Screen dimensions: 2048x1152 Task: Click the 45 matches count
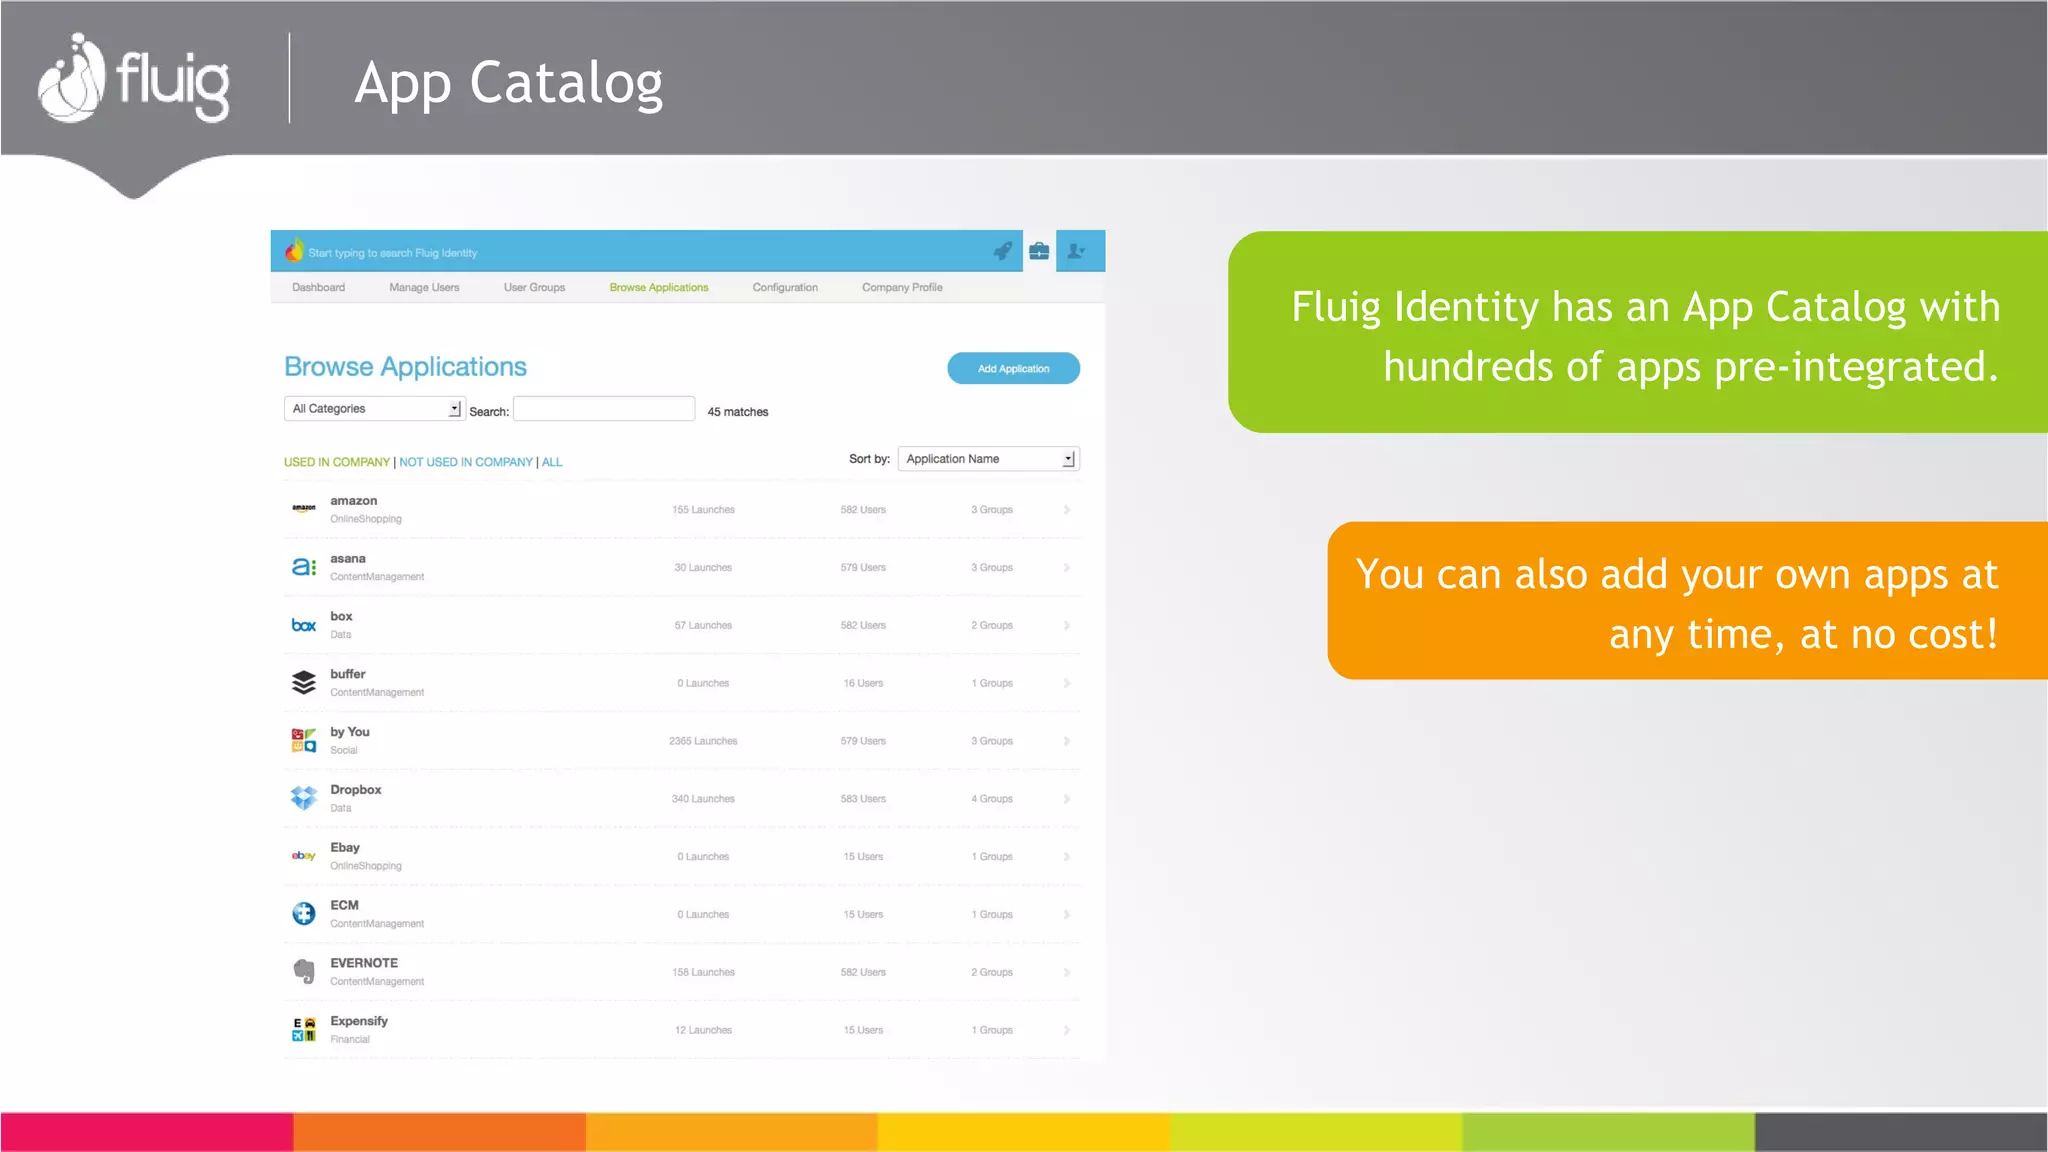738,412
